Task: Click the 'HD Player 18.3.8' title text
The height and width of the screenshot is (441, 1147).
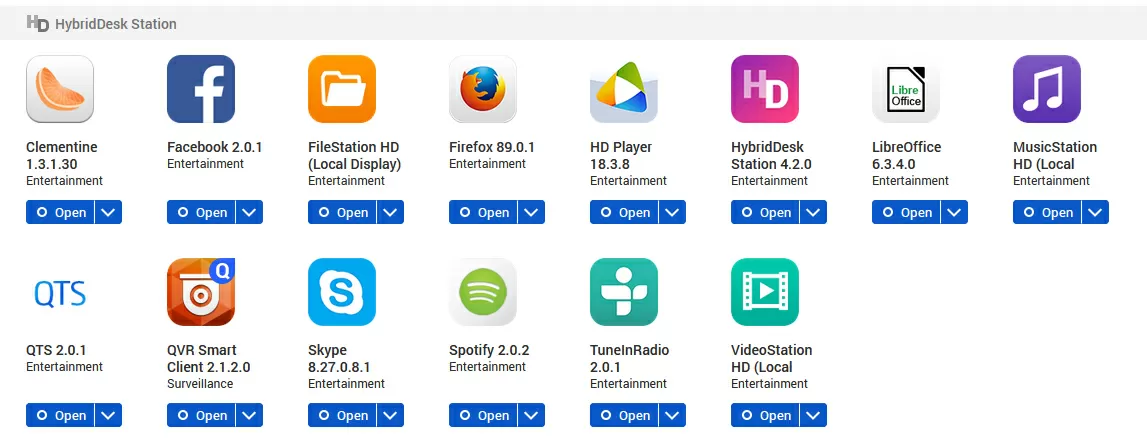Action: [x=621, y=155]
